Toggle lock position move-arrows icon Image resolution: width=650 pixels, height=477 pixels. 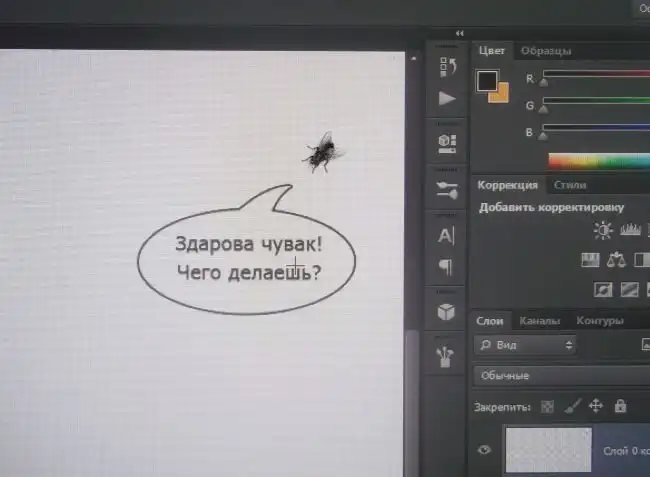596,406
